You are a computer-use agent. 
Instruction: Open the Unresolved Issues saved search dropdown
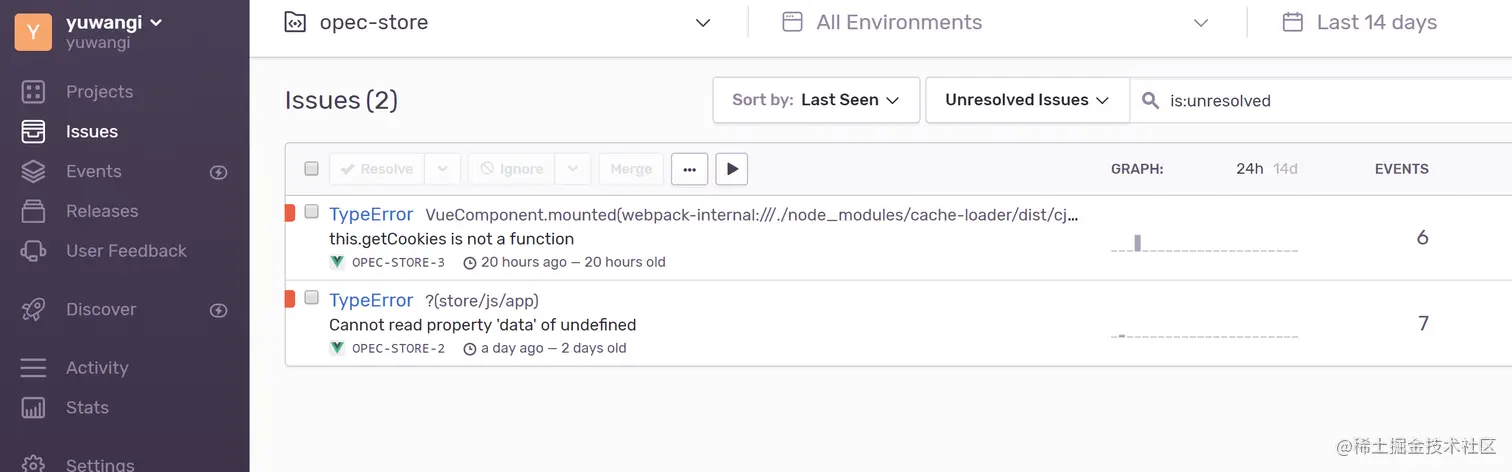1026,100
